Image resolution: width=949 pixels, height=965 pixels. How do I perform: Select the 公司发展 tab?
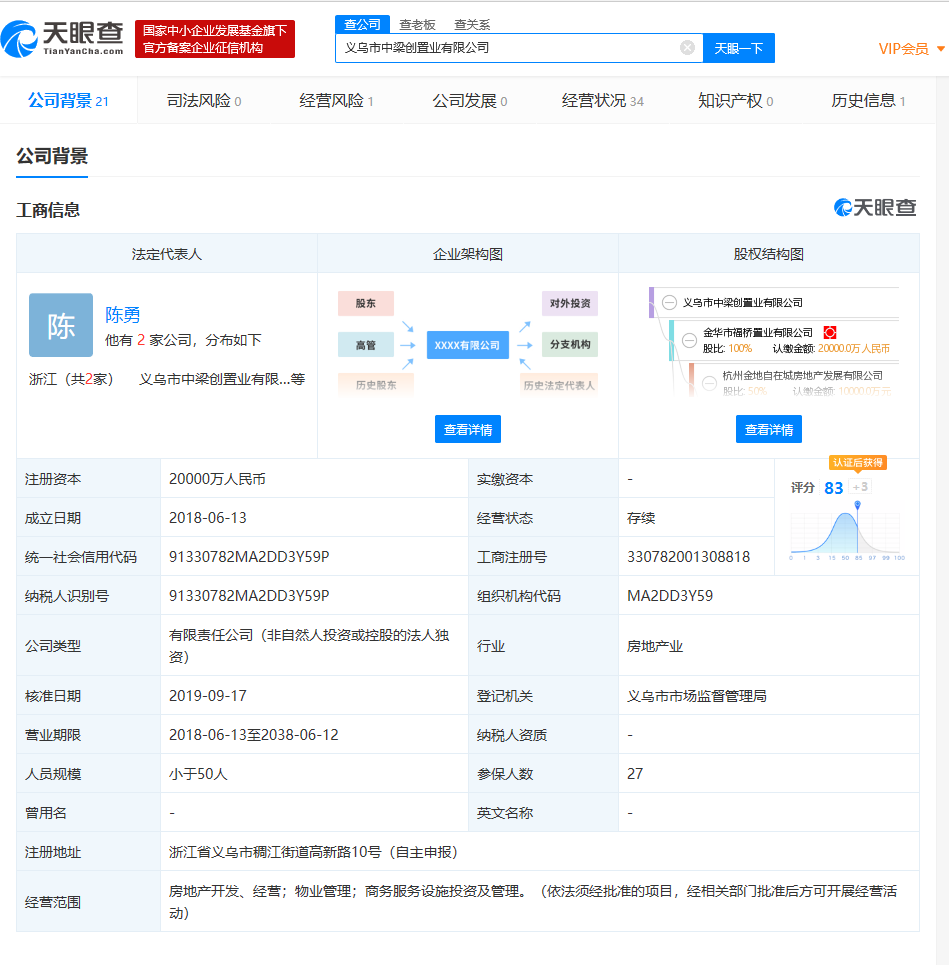470,100
